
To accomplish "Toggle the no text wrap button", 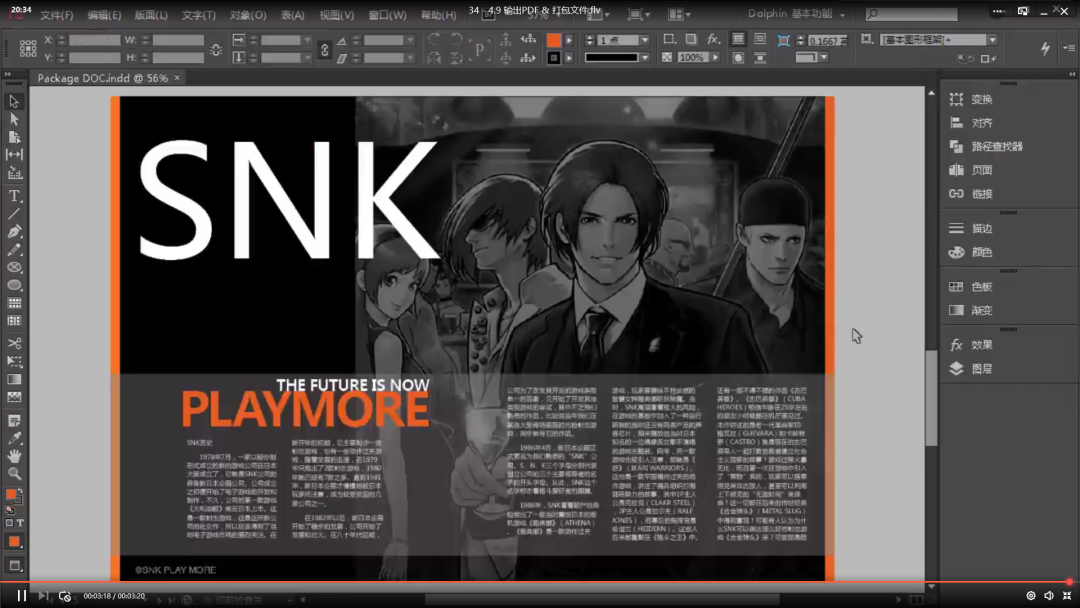I will (x=738, y=39).
